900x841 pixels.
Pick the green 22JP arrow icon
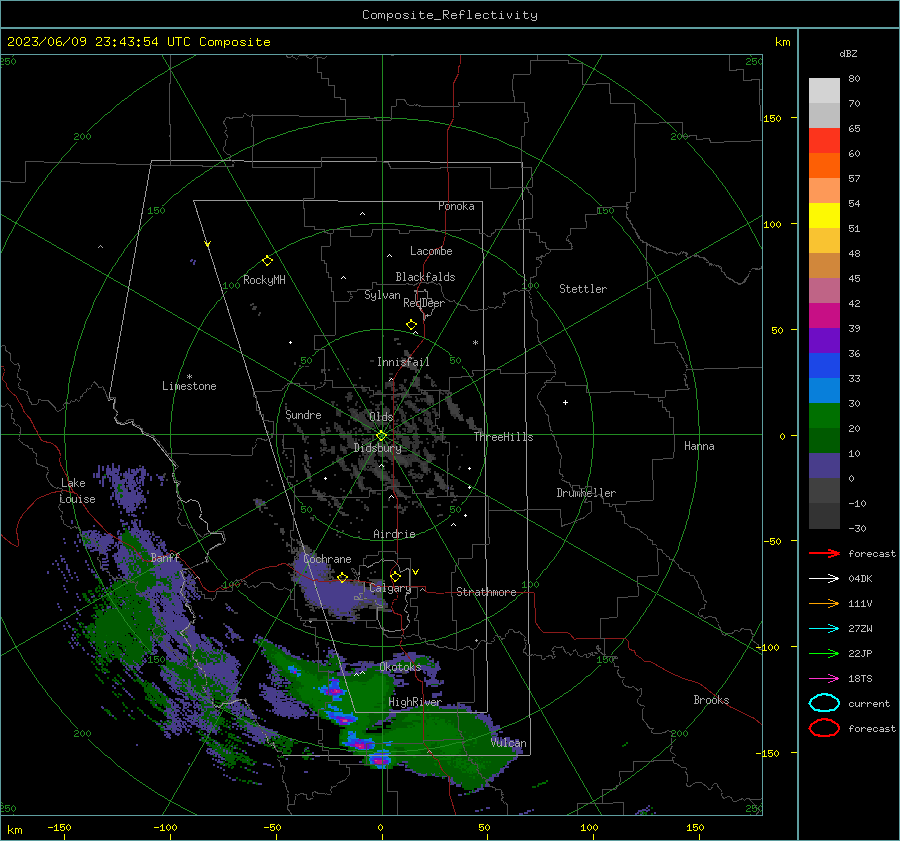pyautogui.click(x=824, y=653)
